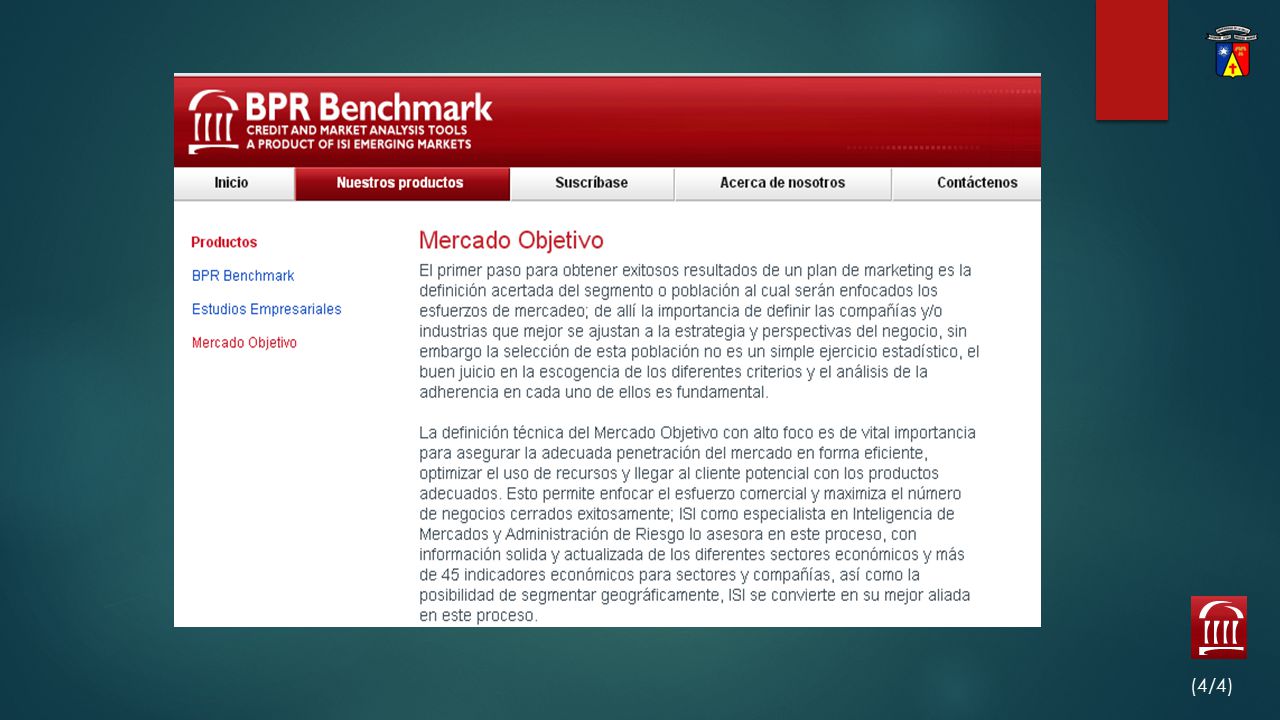Screen dimensions: 1280x720
Task: Click 'CREDIT AND MARKET ANALYSIS TOOLS' tagline
Action: pos(357,131)
